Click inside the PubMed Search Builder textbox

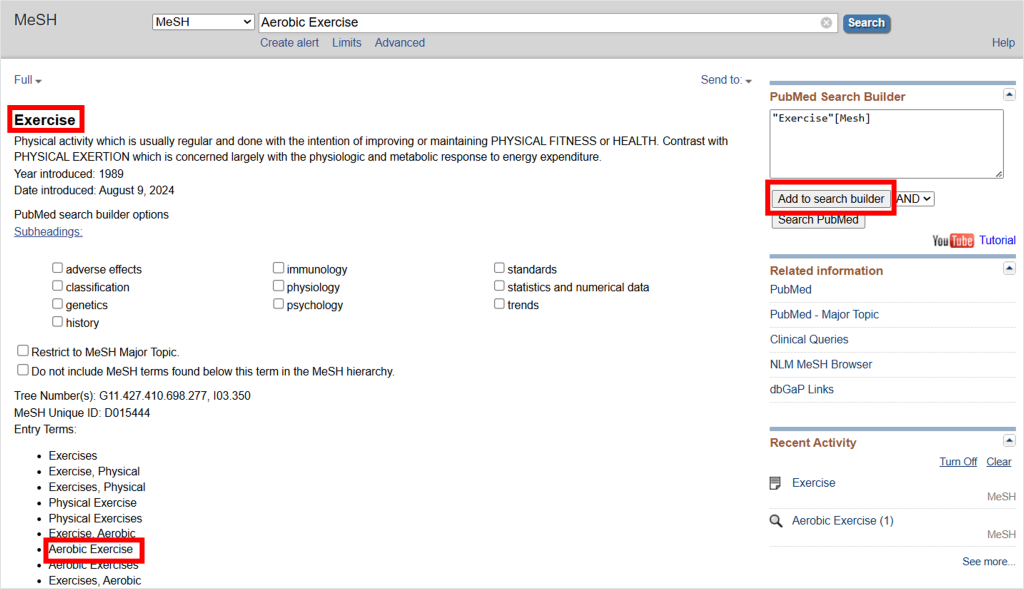pos(886,144)
